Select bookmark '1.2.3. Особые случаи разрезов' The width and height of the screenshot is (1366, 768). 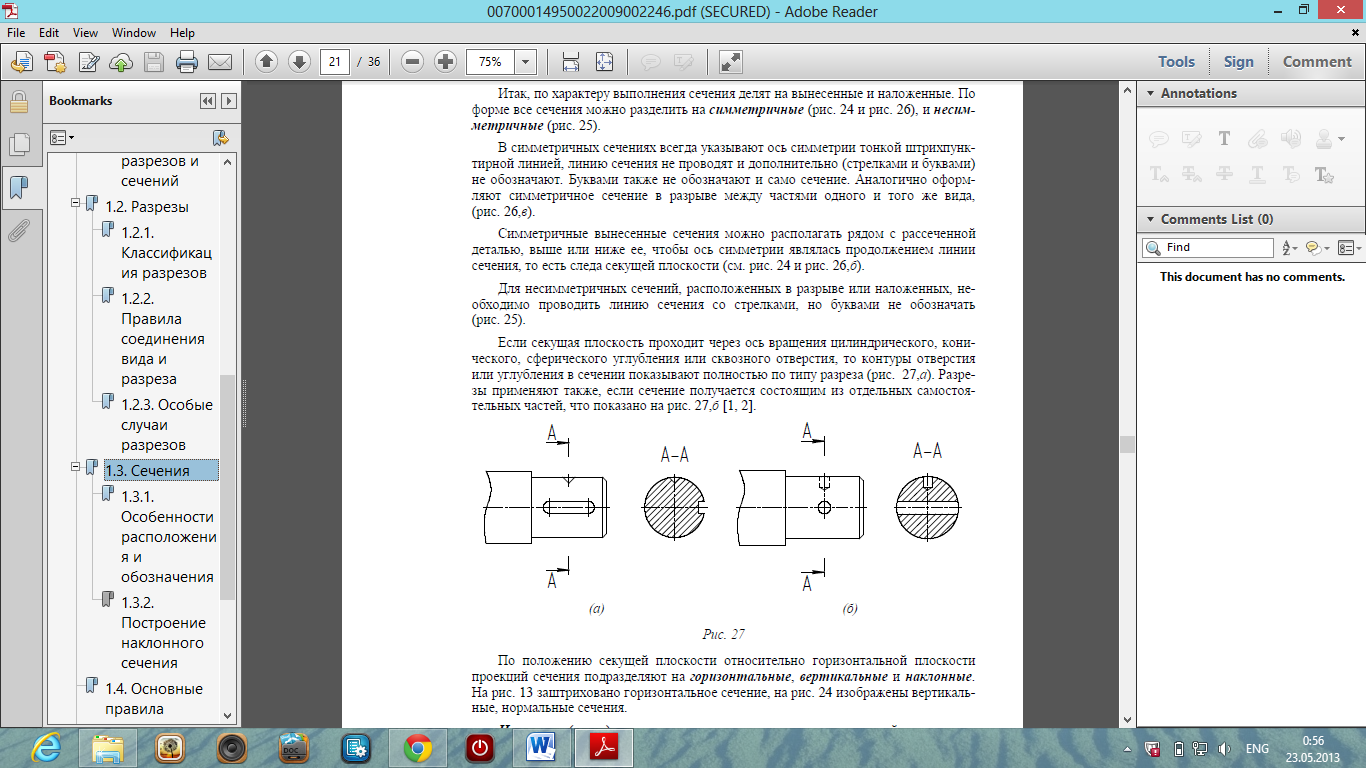[167, 425]
